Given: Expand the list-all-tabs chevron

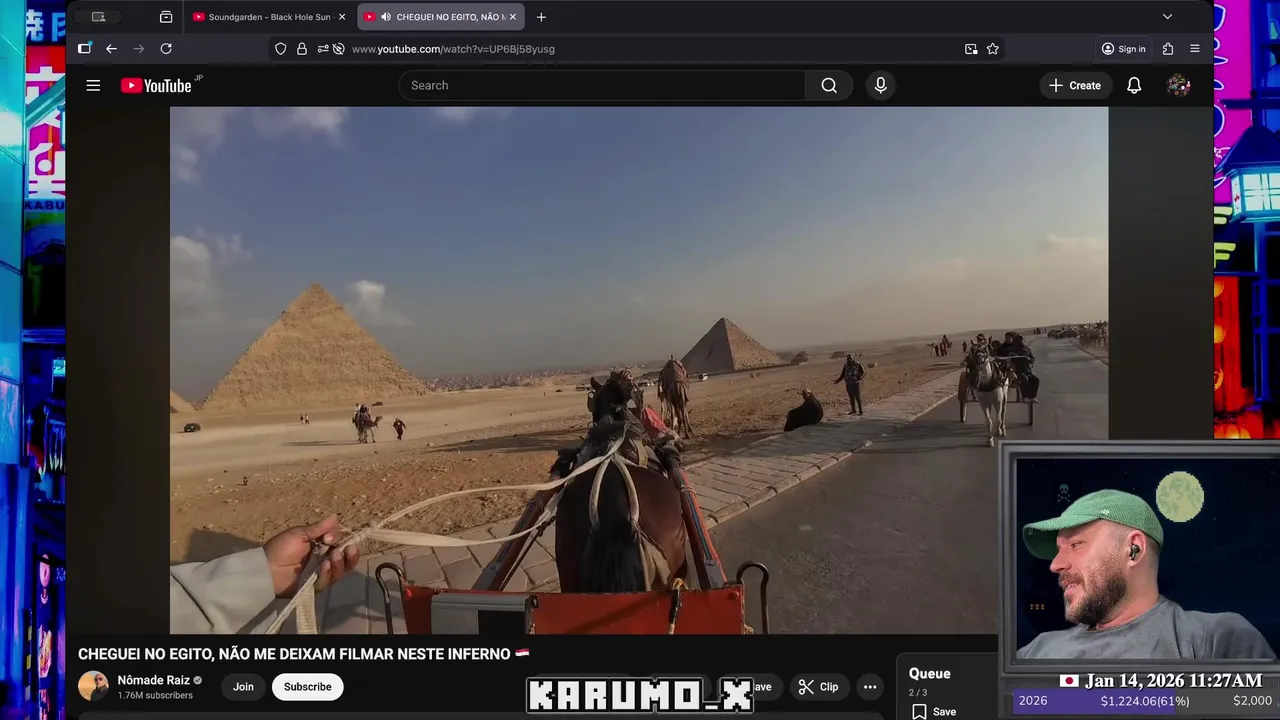Looking at the screenshot, I should pyautogui.click(x=1167, y=17).
